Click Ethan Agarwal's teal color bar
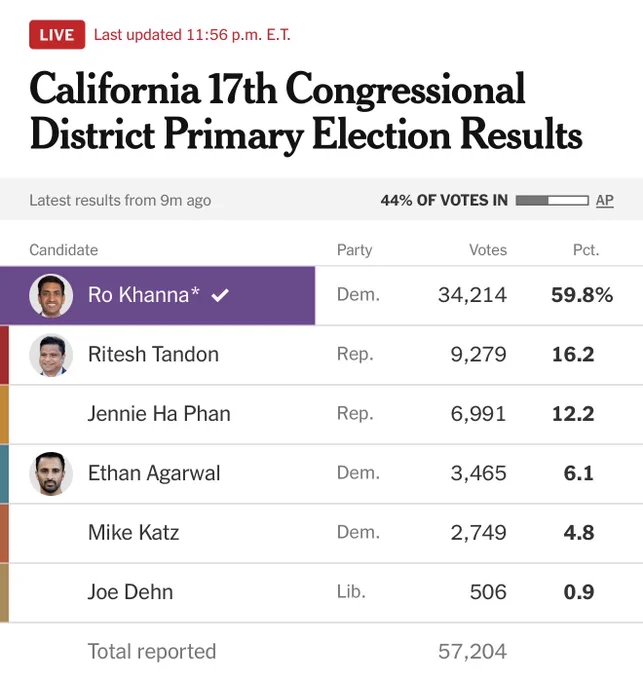The image size is (643, 680). click(4, 474)
